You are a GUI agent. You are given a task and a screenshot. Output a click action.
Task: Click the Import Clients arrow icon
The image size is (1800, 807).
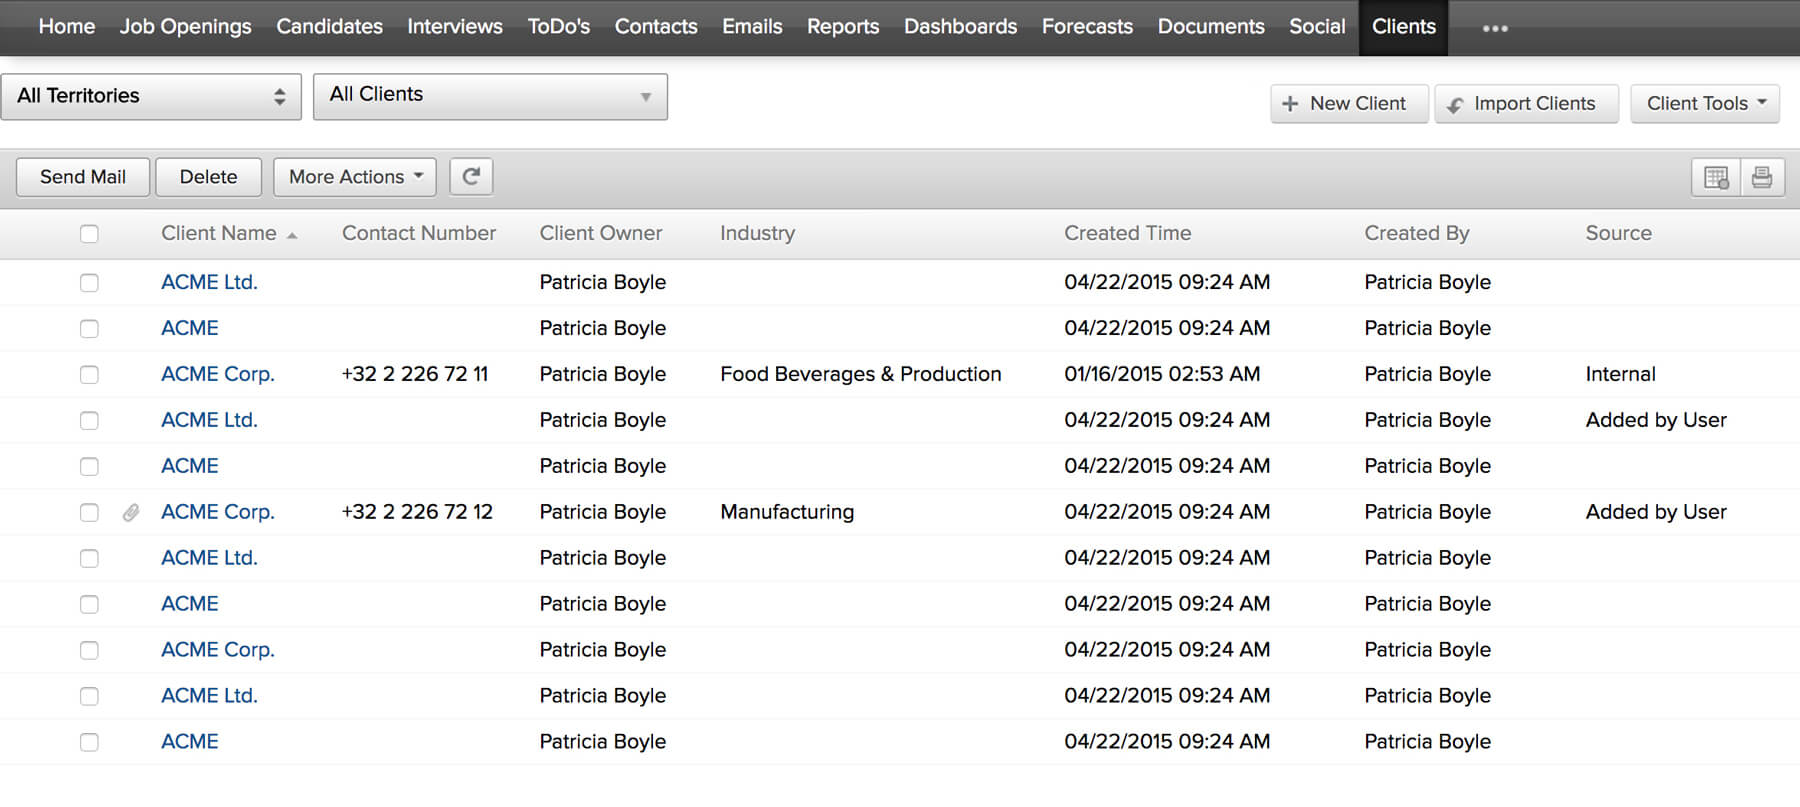pos(1455,105)
